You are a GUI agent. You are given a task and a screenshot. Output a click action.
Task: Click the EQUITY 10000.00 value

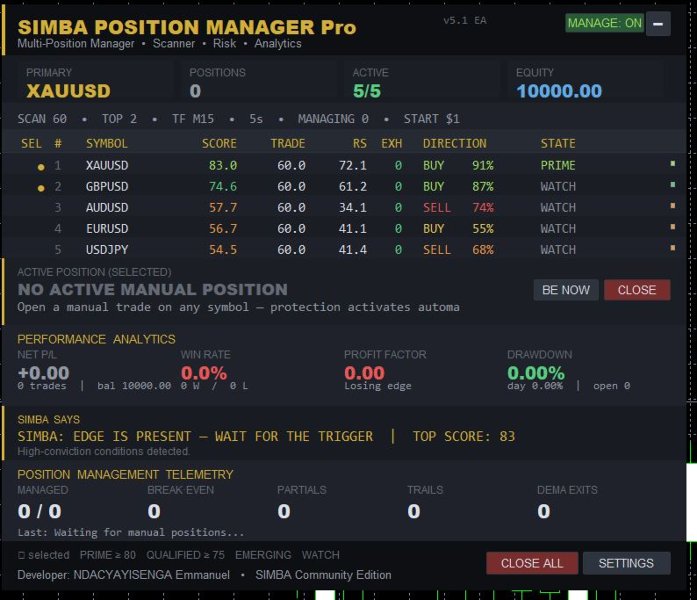pos(559,91)
